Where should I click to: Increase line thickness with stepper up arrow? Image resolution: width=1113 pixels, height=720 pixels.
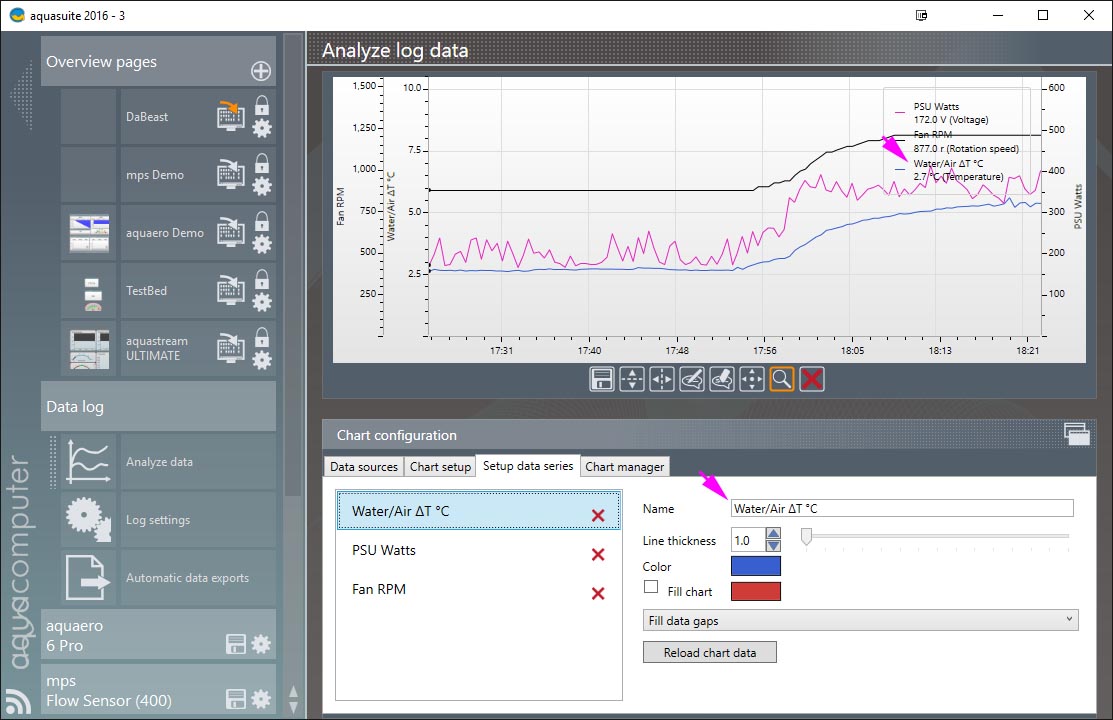pyautogui.click(x=773, y=535)
